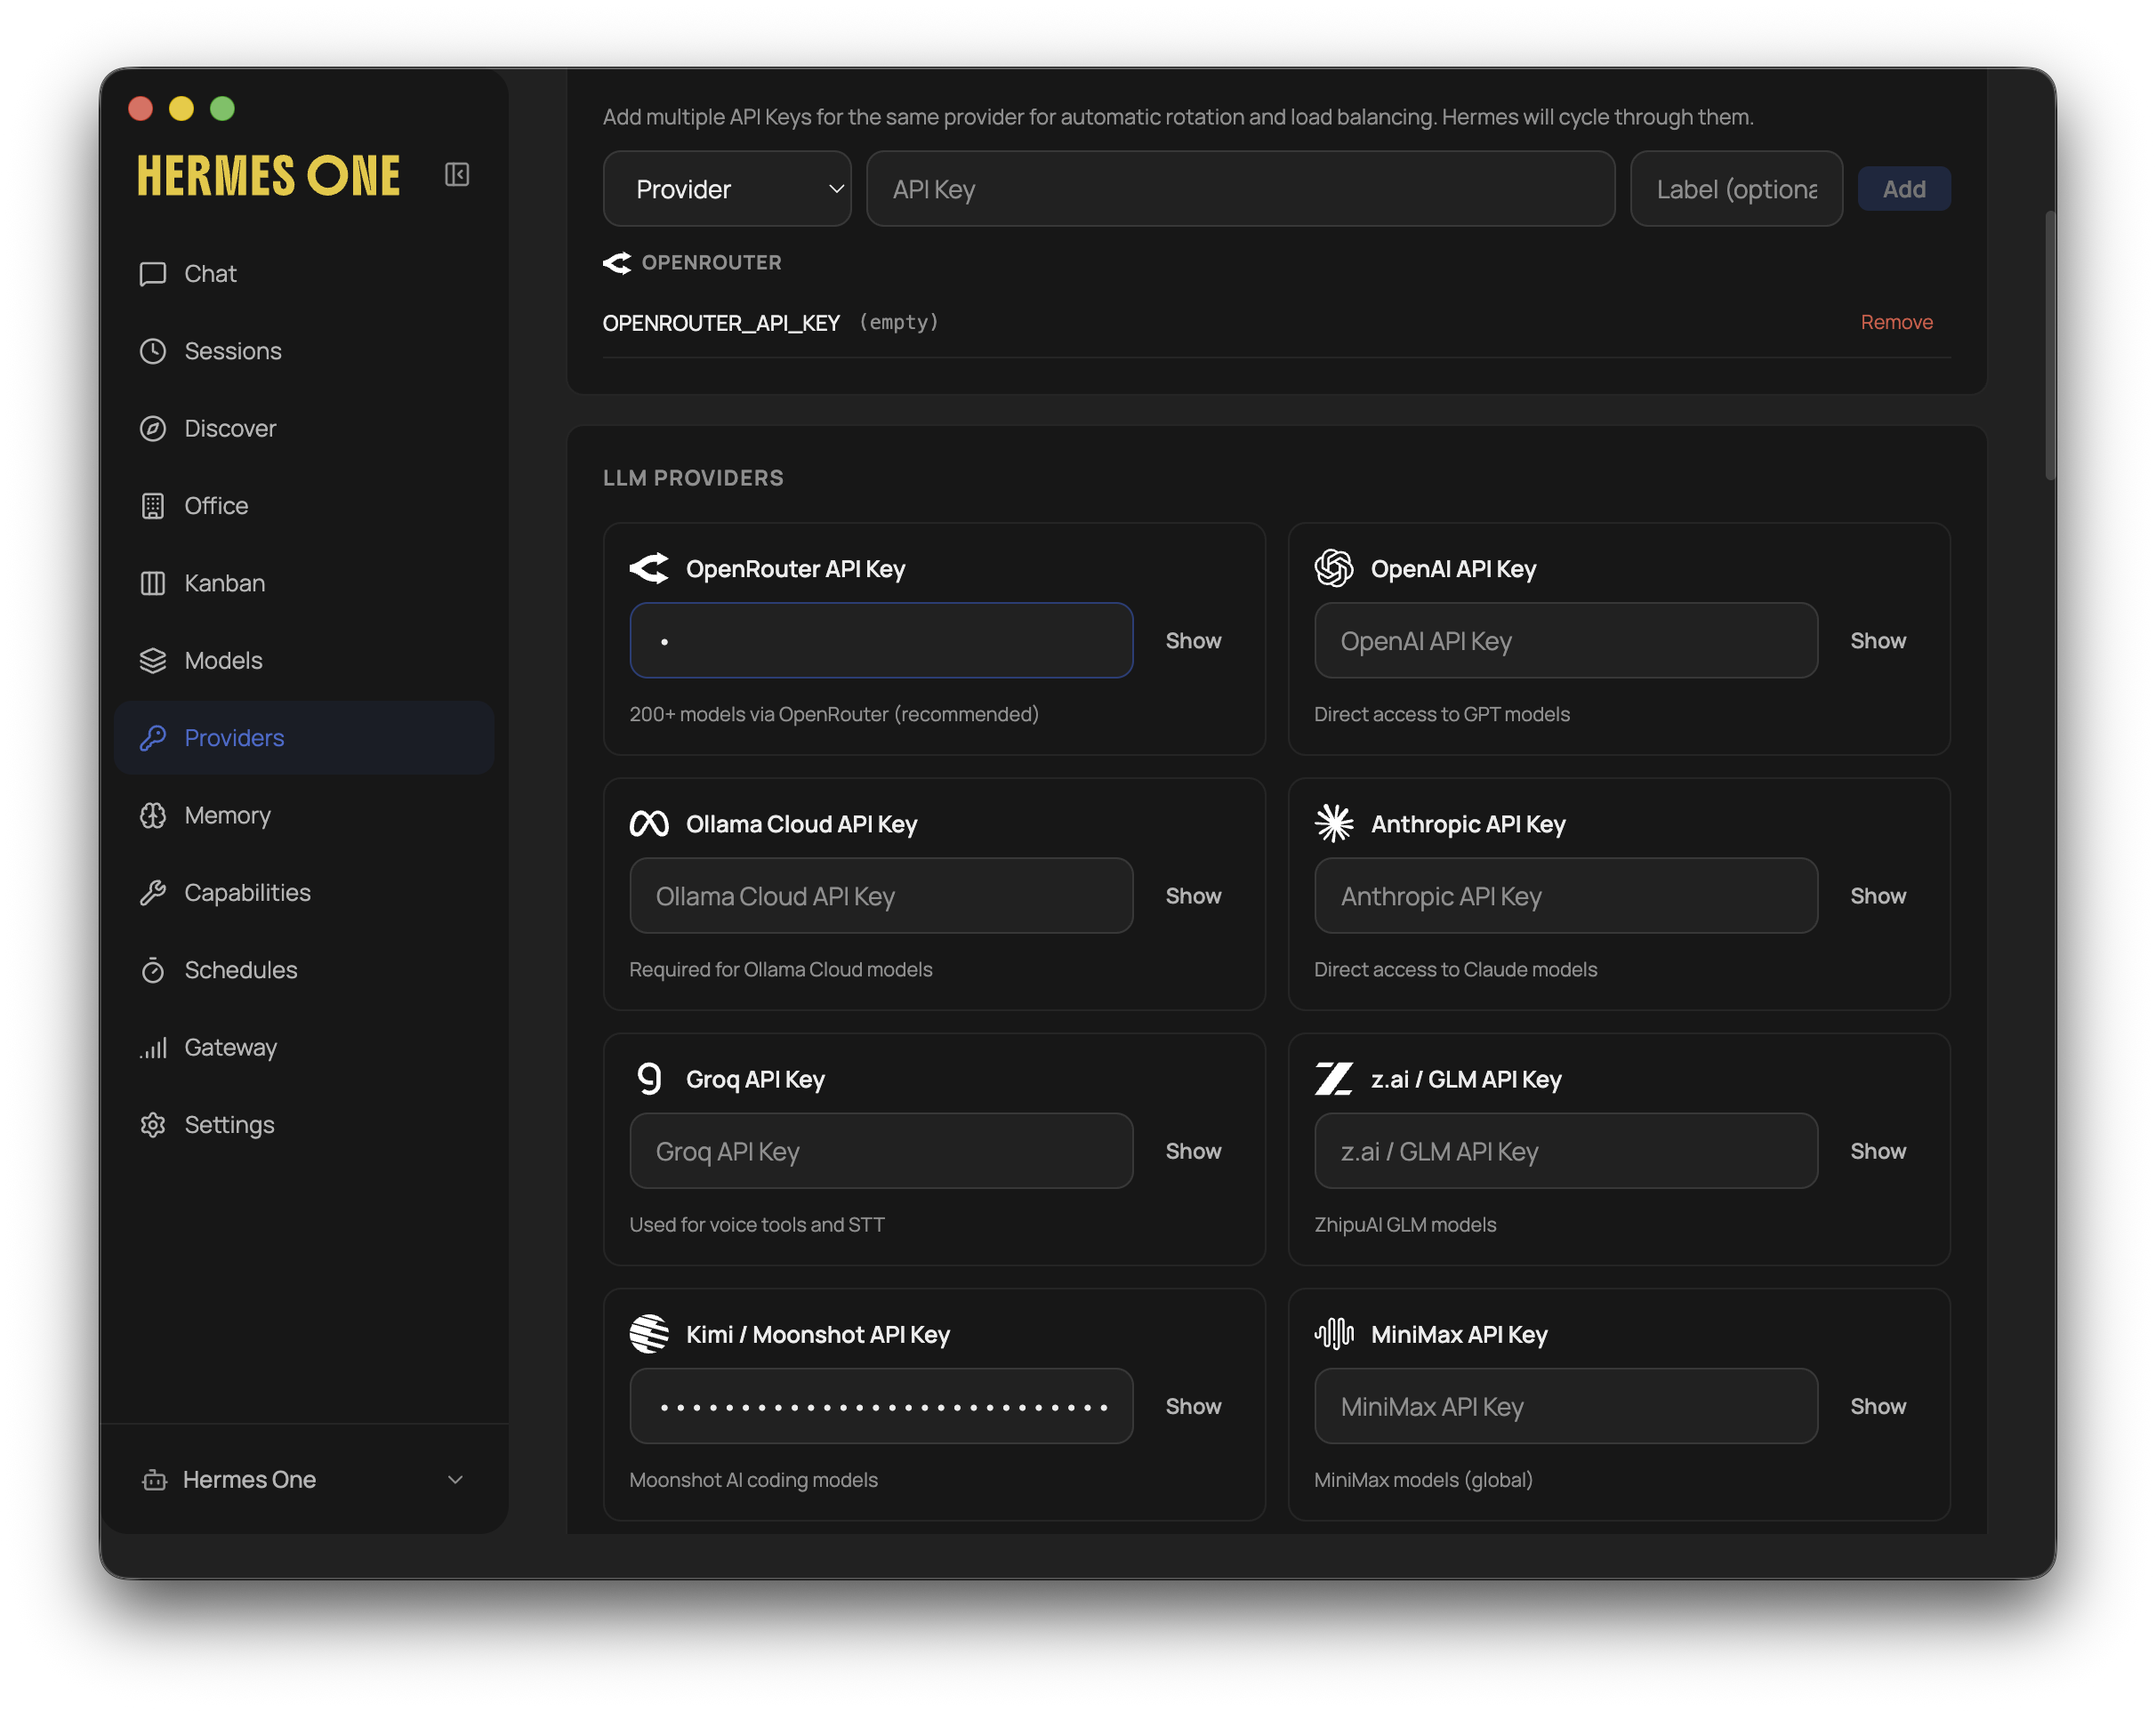The height and width of the screenshot is (1711, 2156).
Task: Click the OpenRouter logo in the key list header
Action: [617, 263]
